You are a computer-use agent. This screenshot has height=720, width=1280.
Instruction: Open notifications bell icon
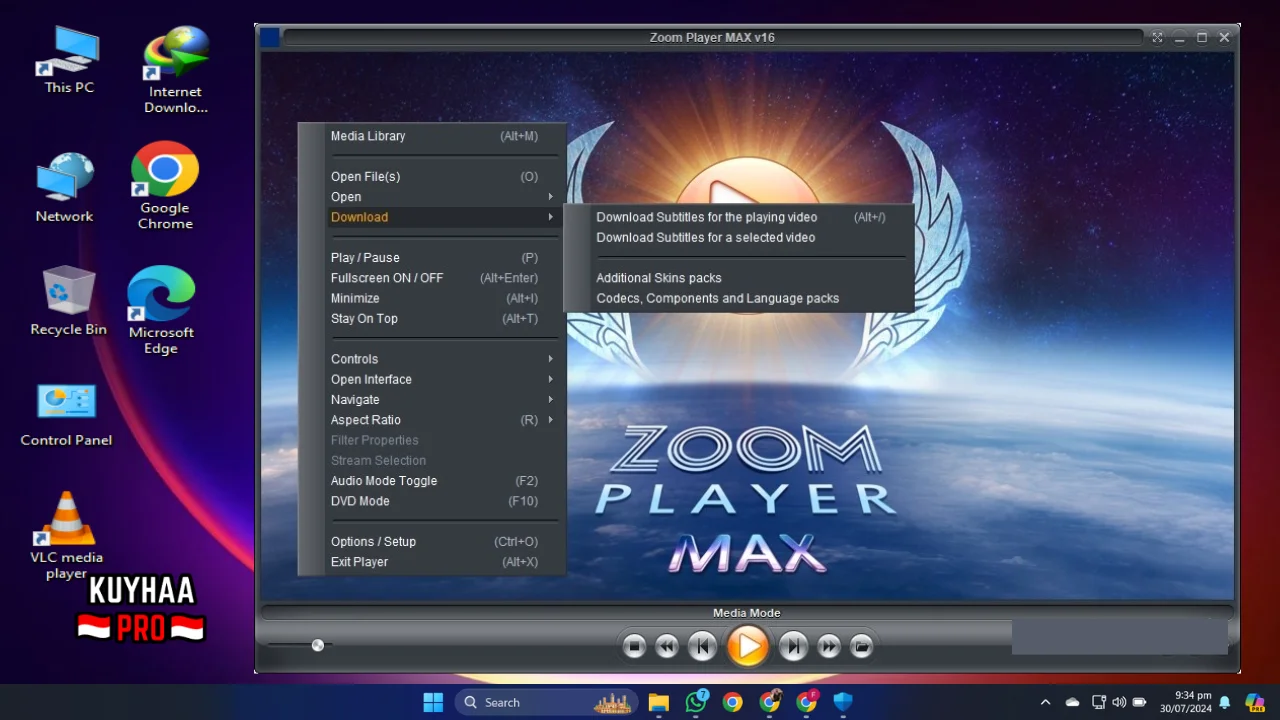tap(1224, 702)
